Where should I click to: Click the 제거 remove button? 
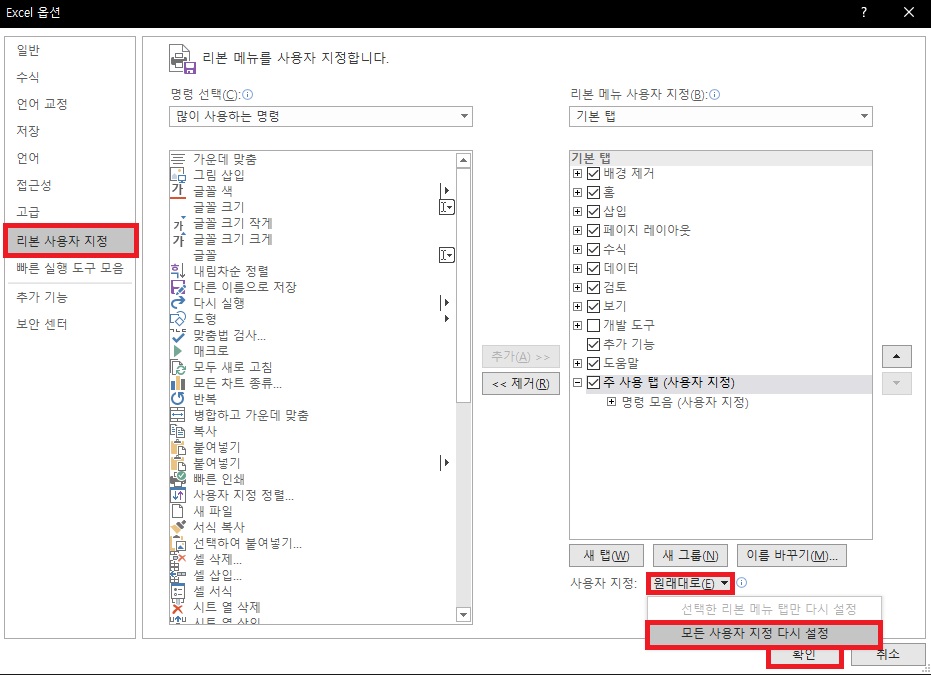point(521,384)
